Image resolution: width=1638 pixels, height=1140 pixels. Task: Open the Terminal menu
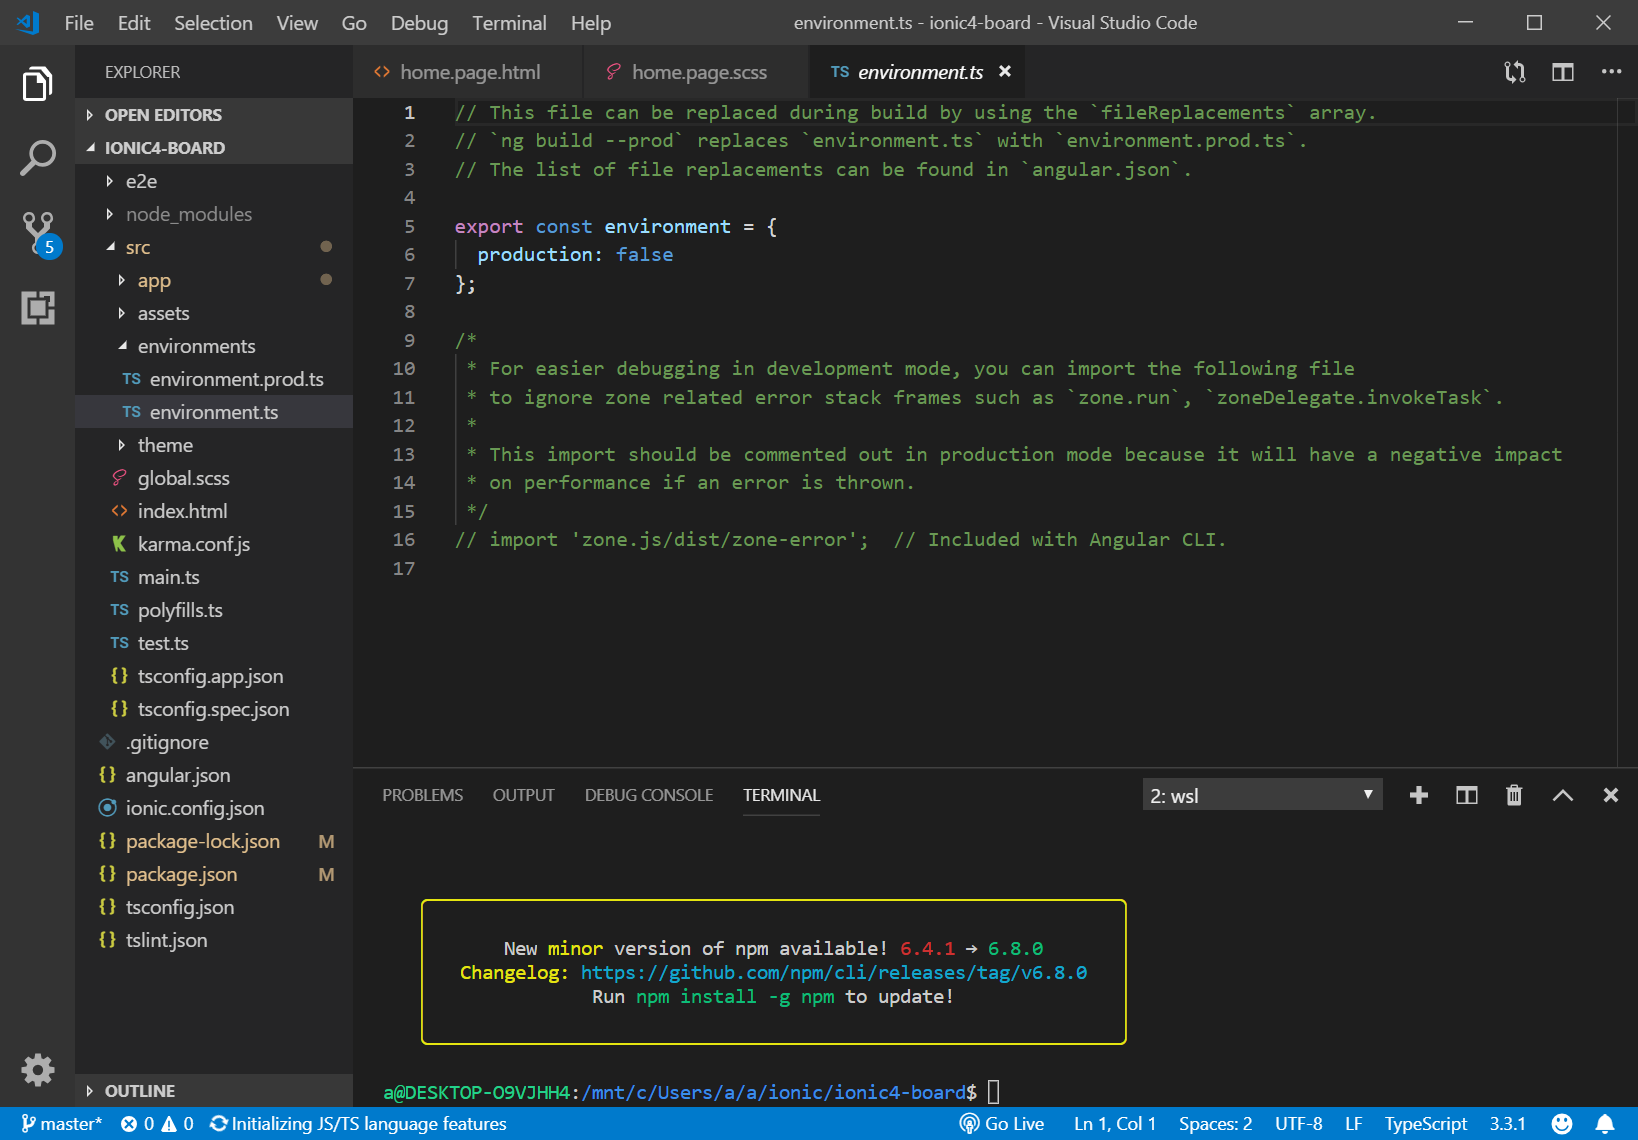pyautogui.click(x=509, y=23)
